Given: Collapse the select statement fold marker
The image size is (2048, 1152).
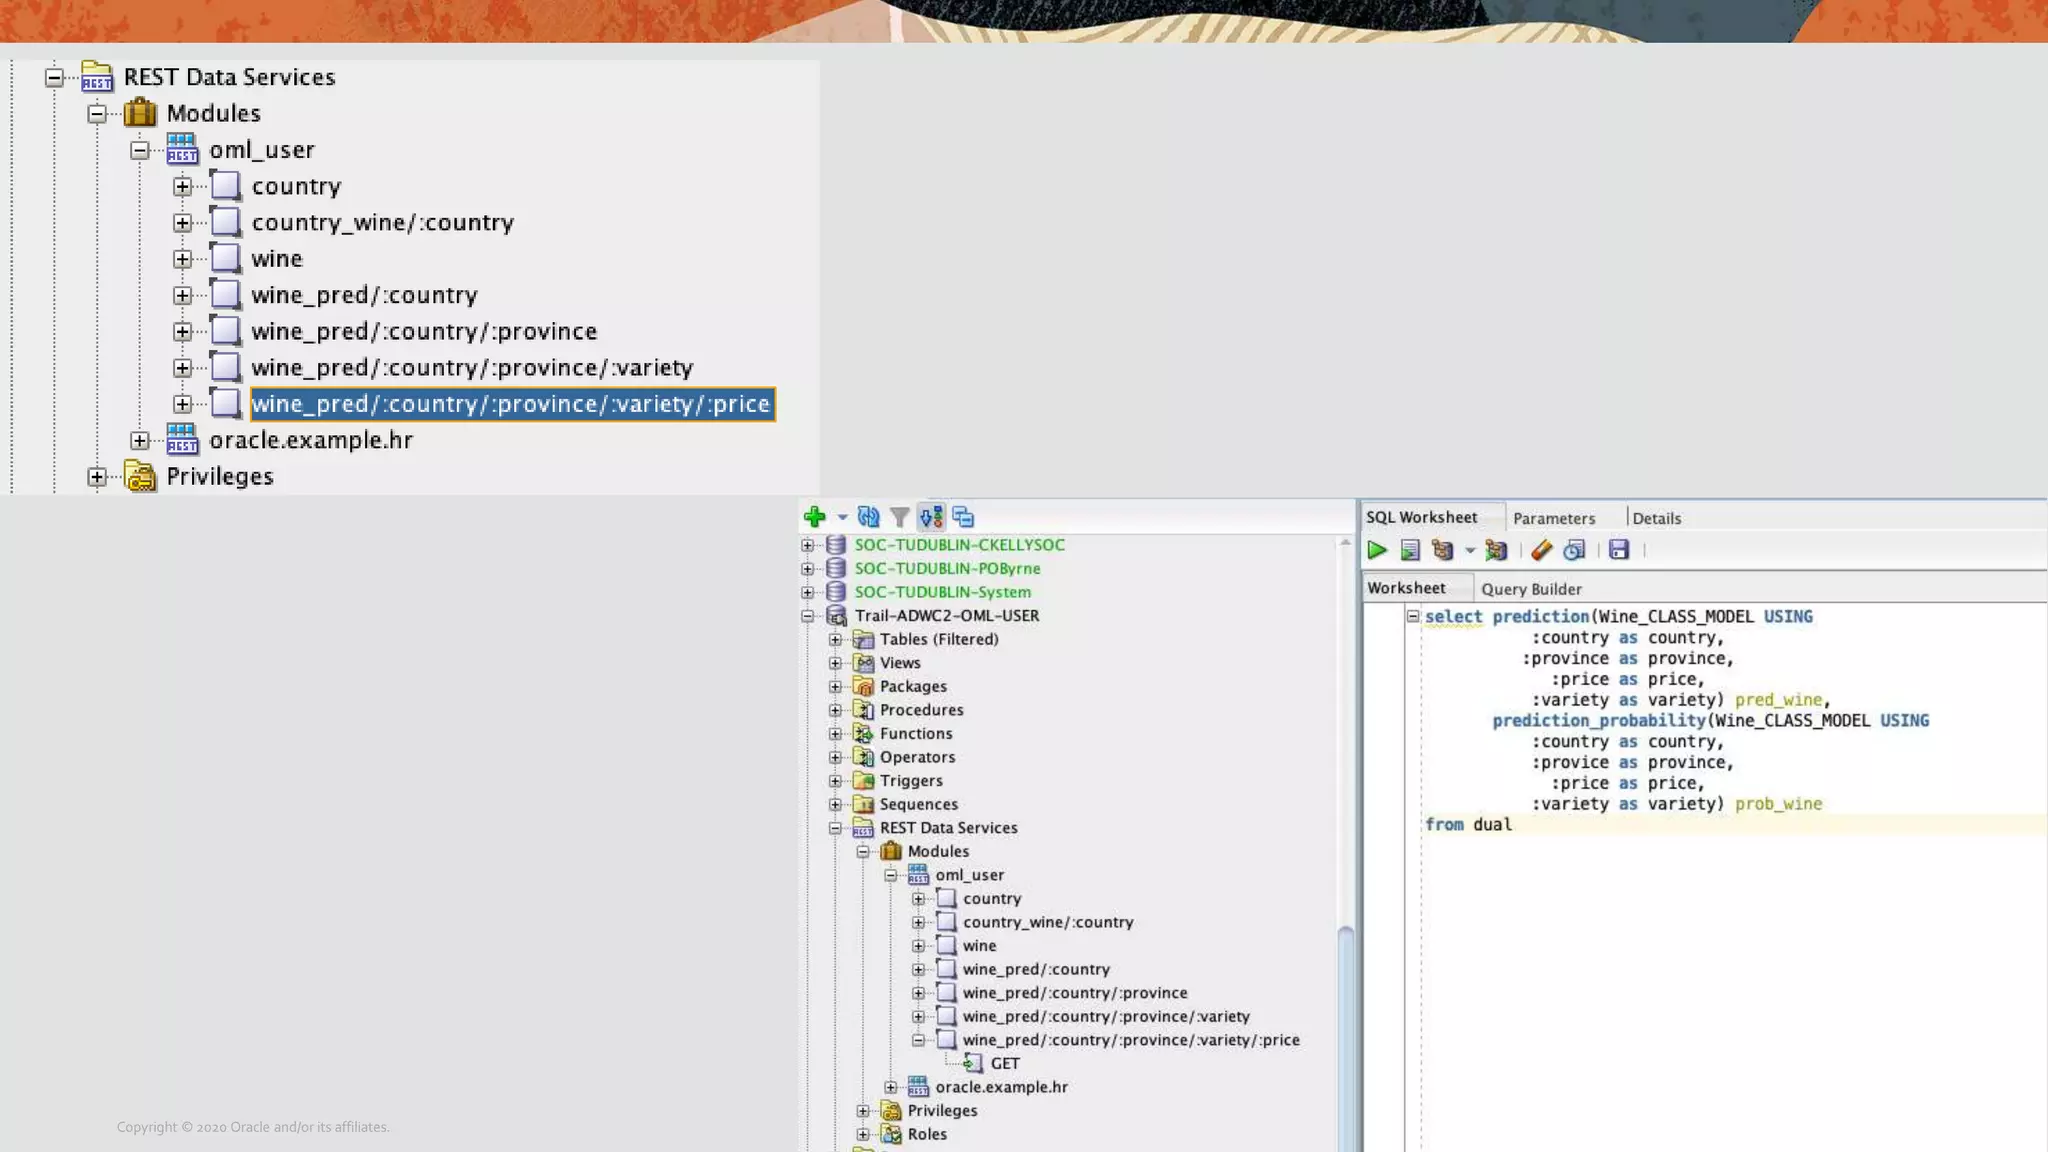Looking at the screenshot, I should pos(1413,616).
